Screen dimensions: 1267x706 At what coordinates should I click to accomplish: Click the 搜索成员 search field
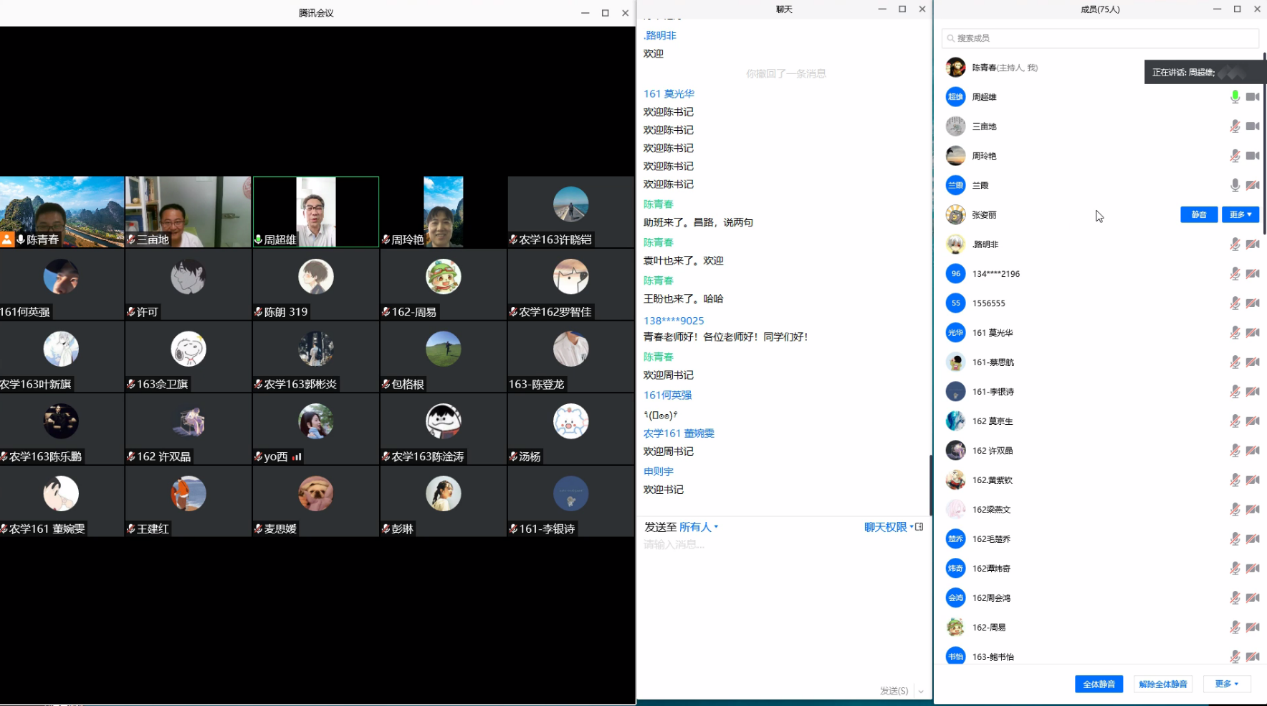click(1100, 38)
